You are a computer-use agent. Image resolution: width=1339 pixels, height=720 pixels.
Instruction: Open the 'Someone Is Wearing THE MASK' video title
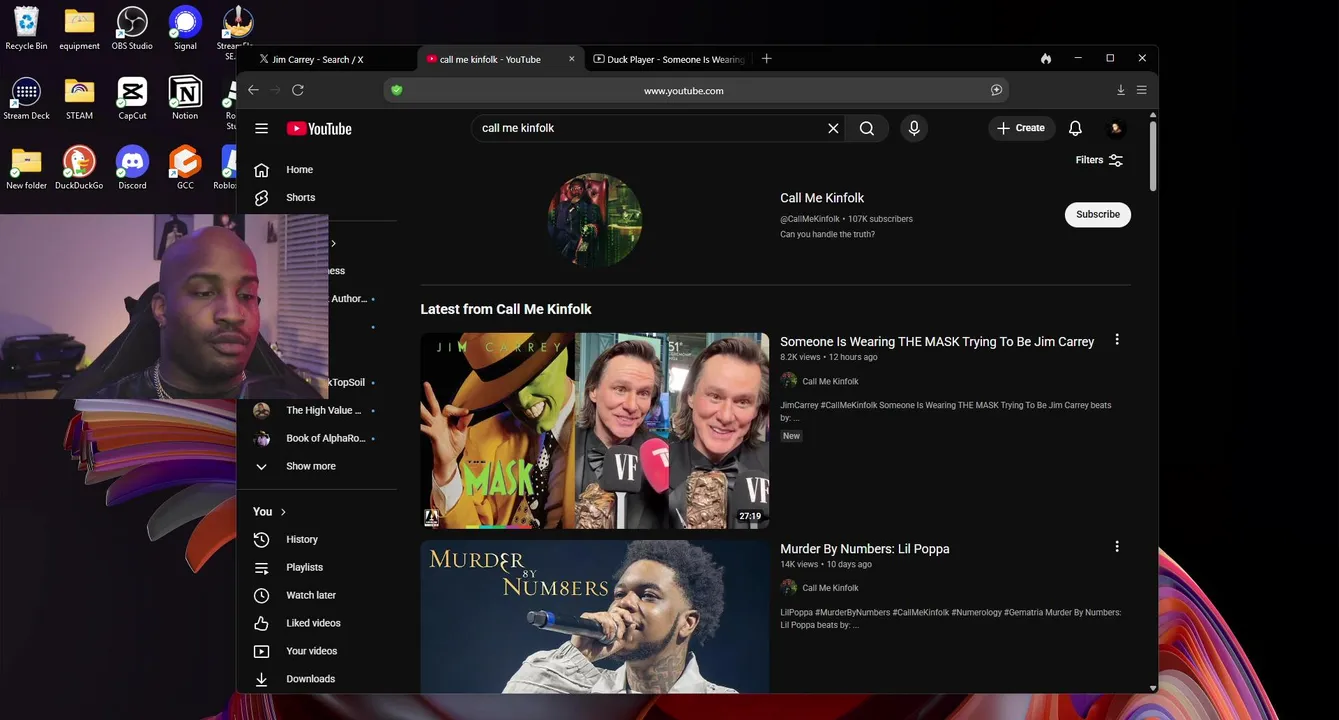[x=937, y=342]
